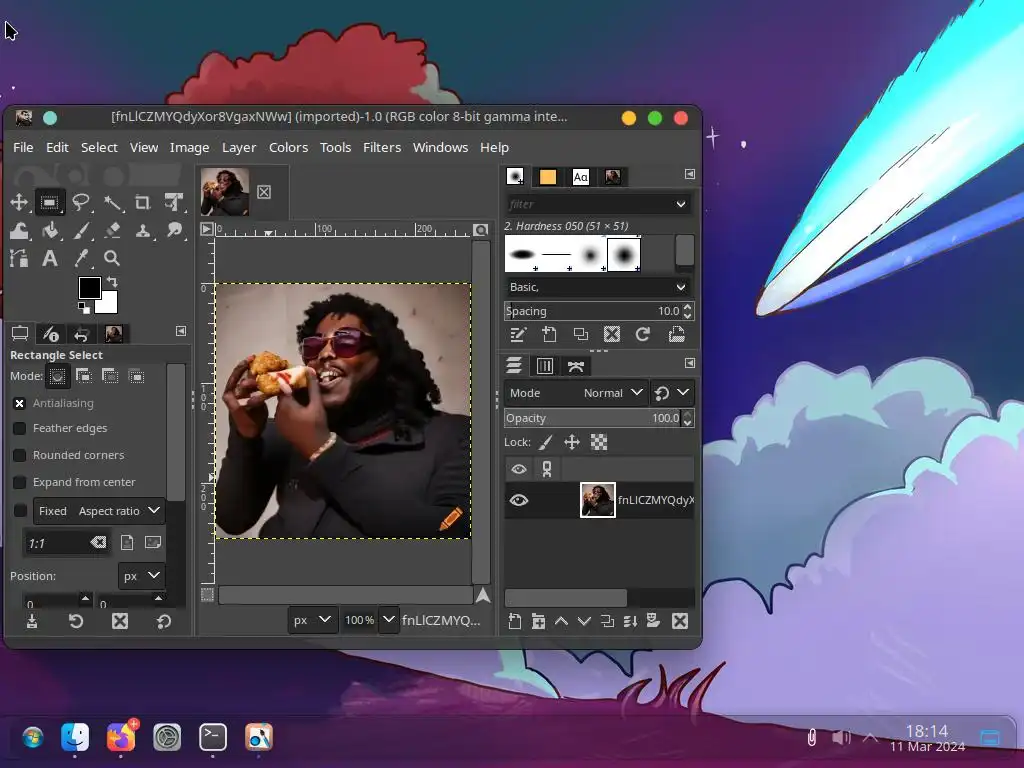Open the File menu
This screenshot has height=768, width=1024.
[23, 148]
